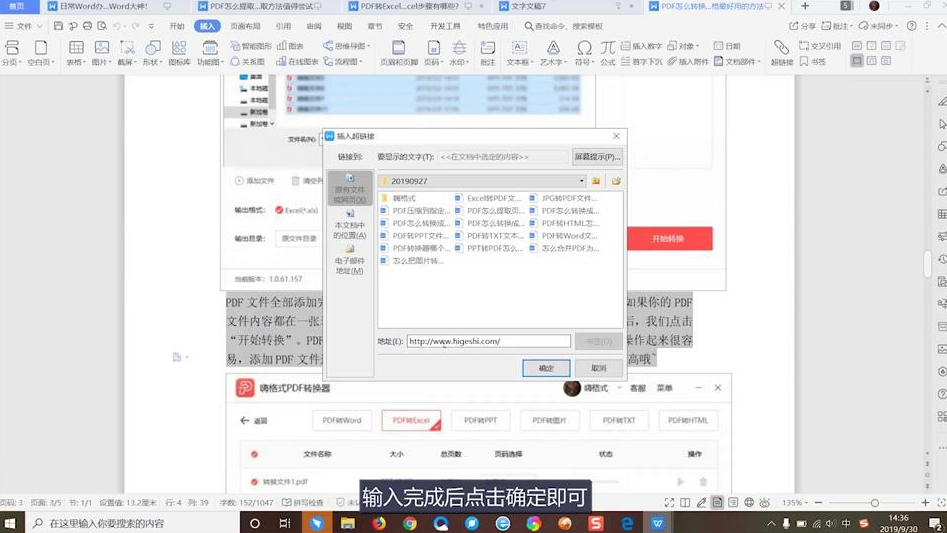947x533 pixels.
Task: Toggle 拼写检查 in status bar
Action: (303, 502)
